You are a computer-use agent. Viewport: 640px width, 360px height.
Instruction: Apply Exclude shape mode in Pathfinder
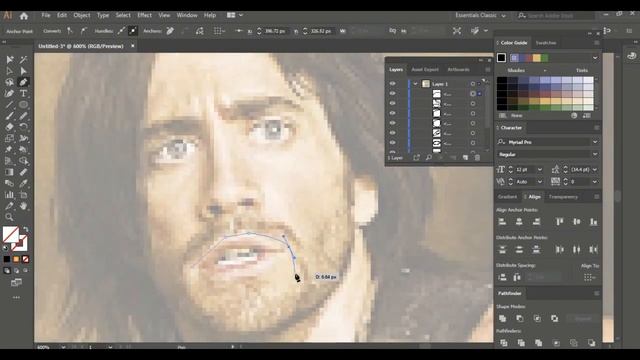click(554, 318)
